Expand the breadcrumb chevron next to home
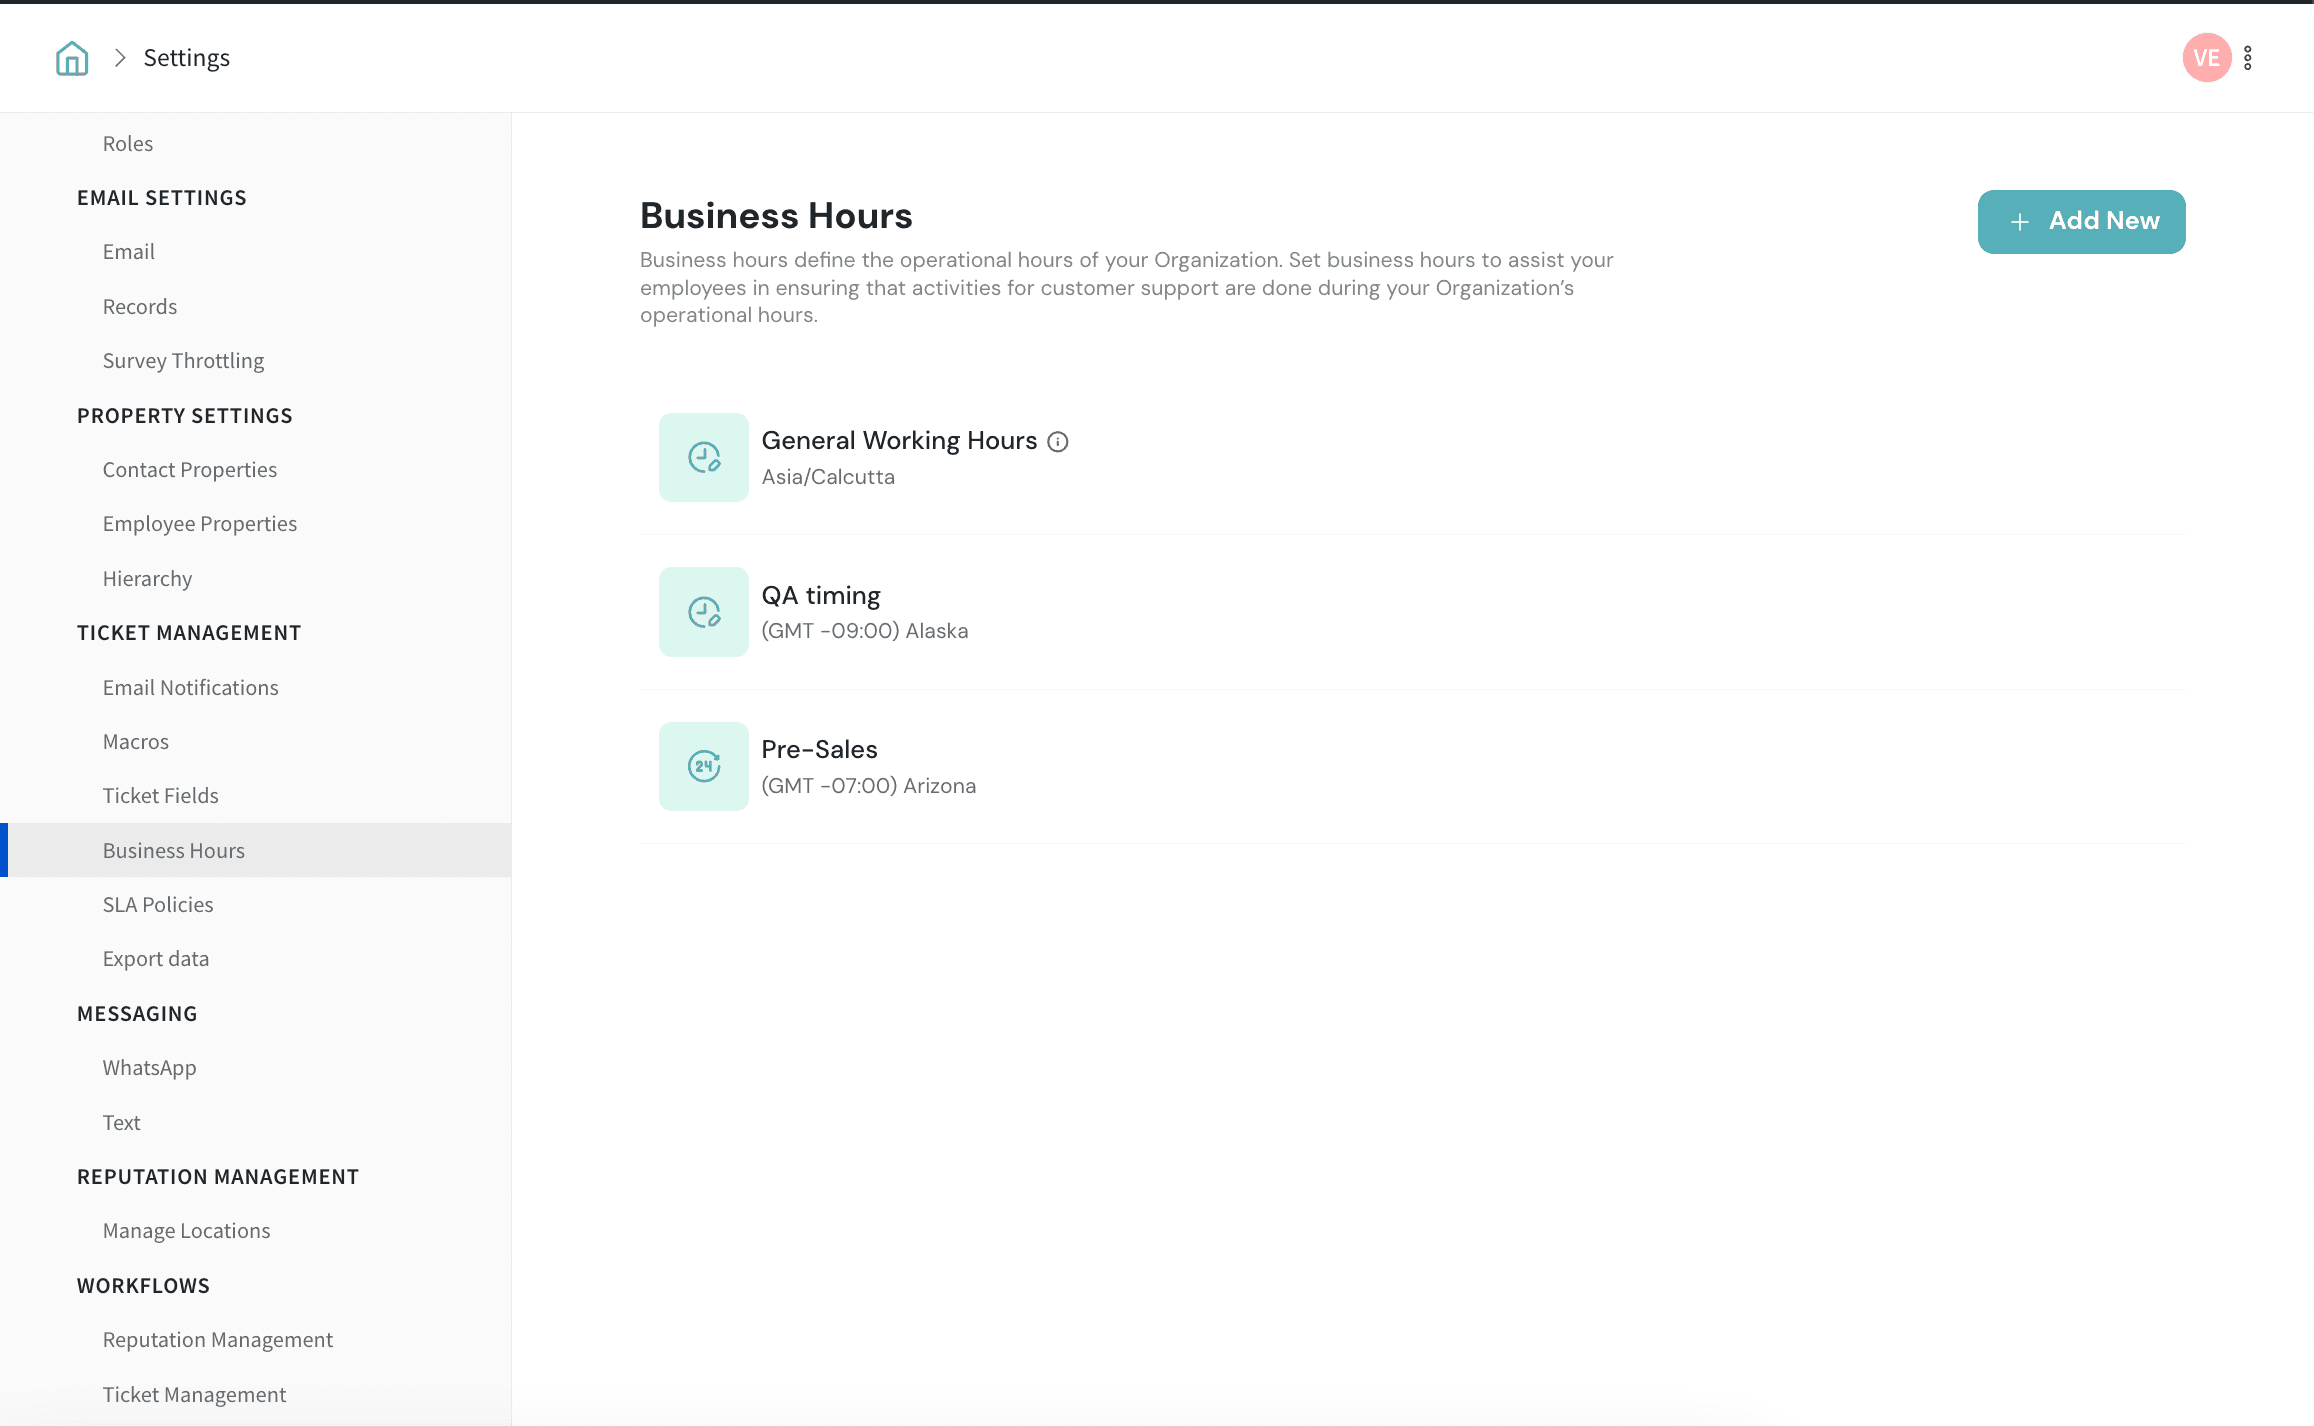Screen dimensions: 2314x1426 coord(119,57)
